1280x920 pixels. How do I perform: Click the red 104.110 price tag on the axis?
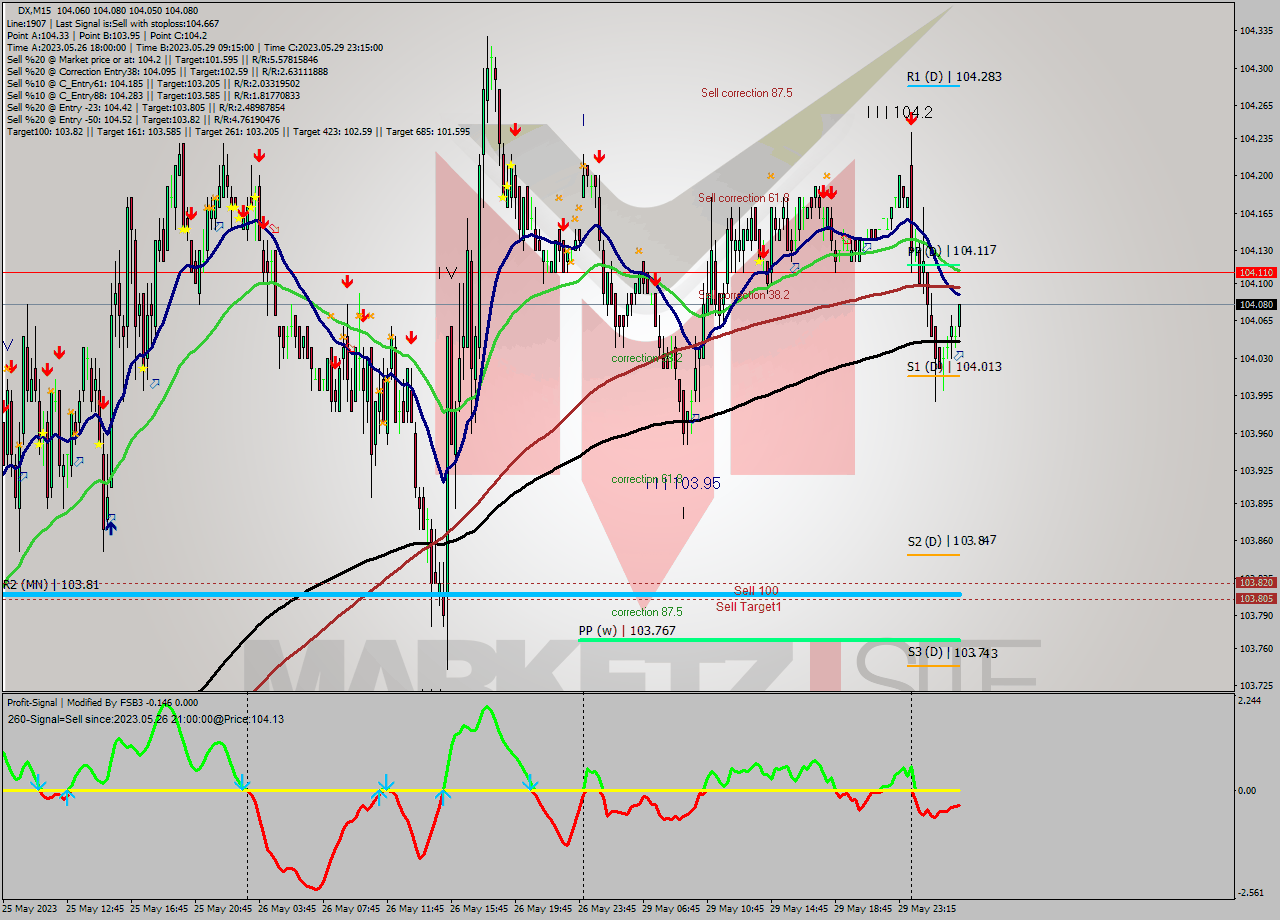pyautogui.click(x=1255, y=272)
